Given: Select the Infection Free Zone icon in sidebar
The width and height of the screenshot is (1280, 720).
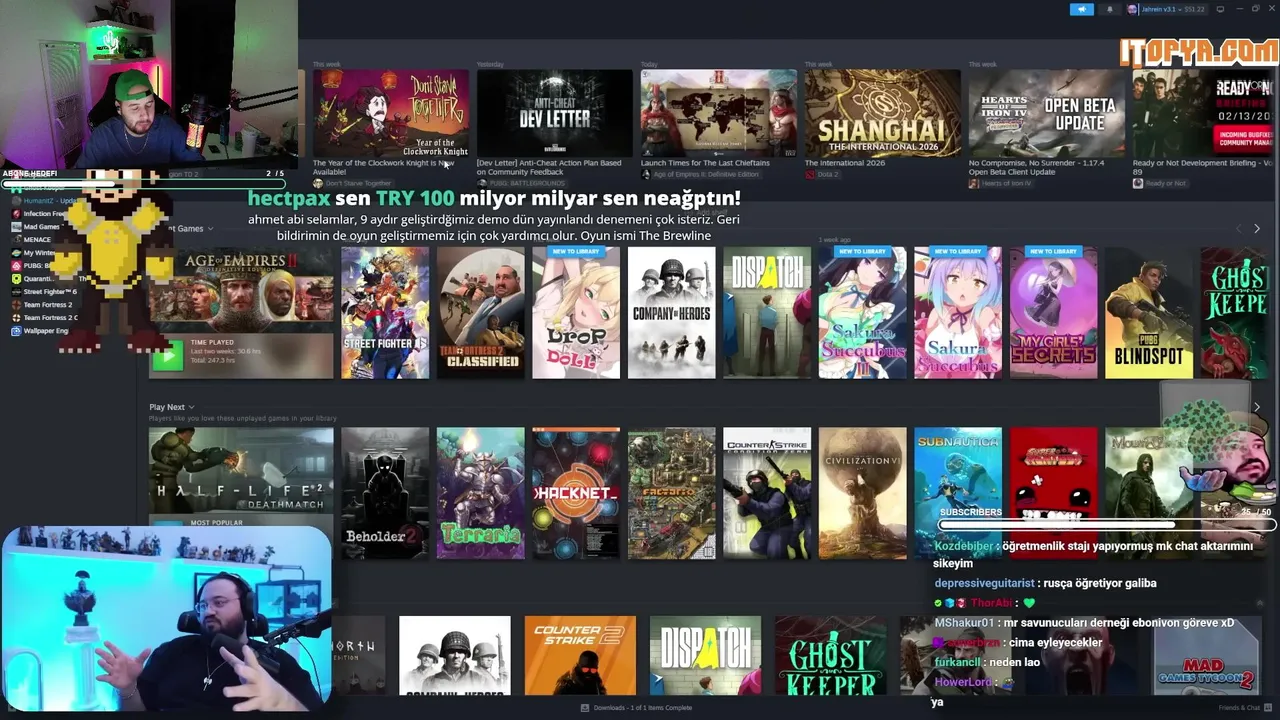Looking at the screenshot, I should point(17,214).
